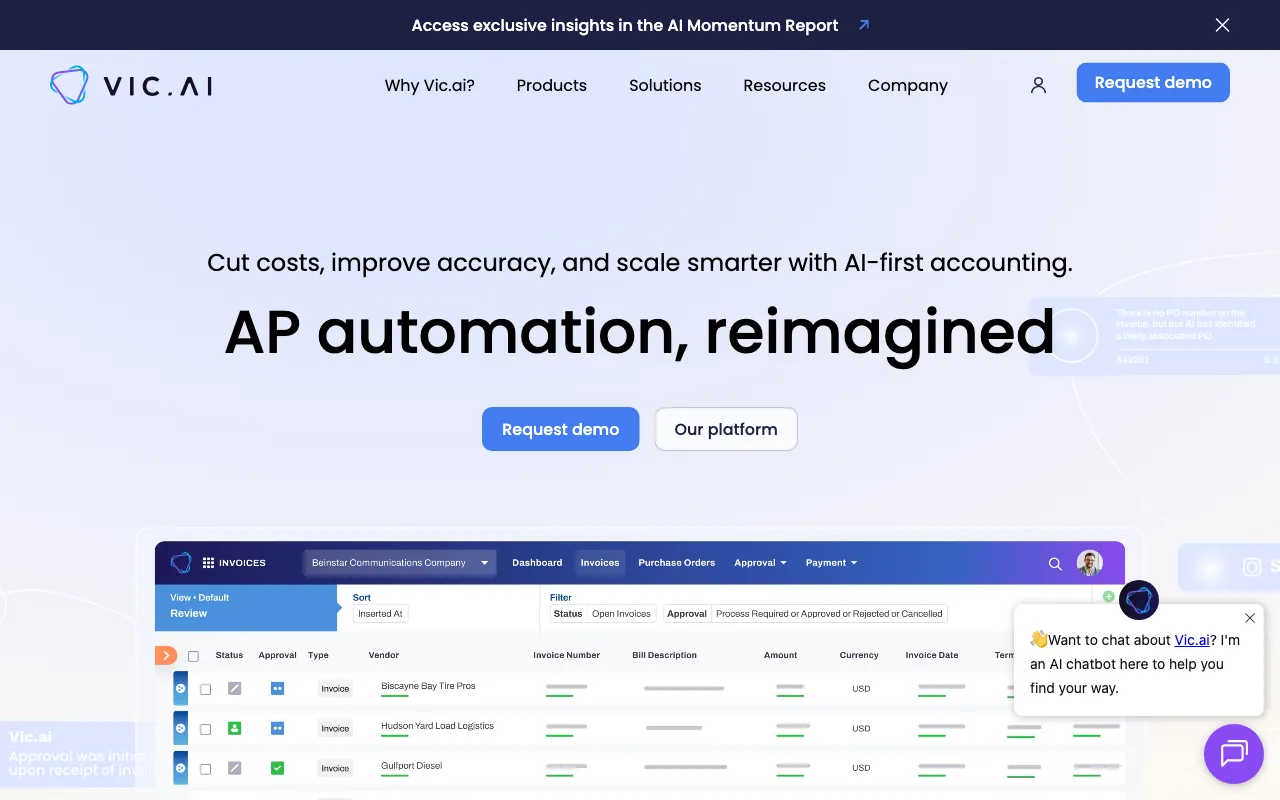Click the green plus add-filter icon
The image size is (1280, 800).
point(1108,597)
